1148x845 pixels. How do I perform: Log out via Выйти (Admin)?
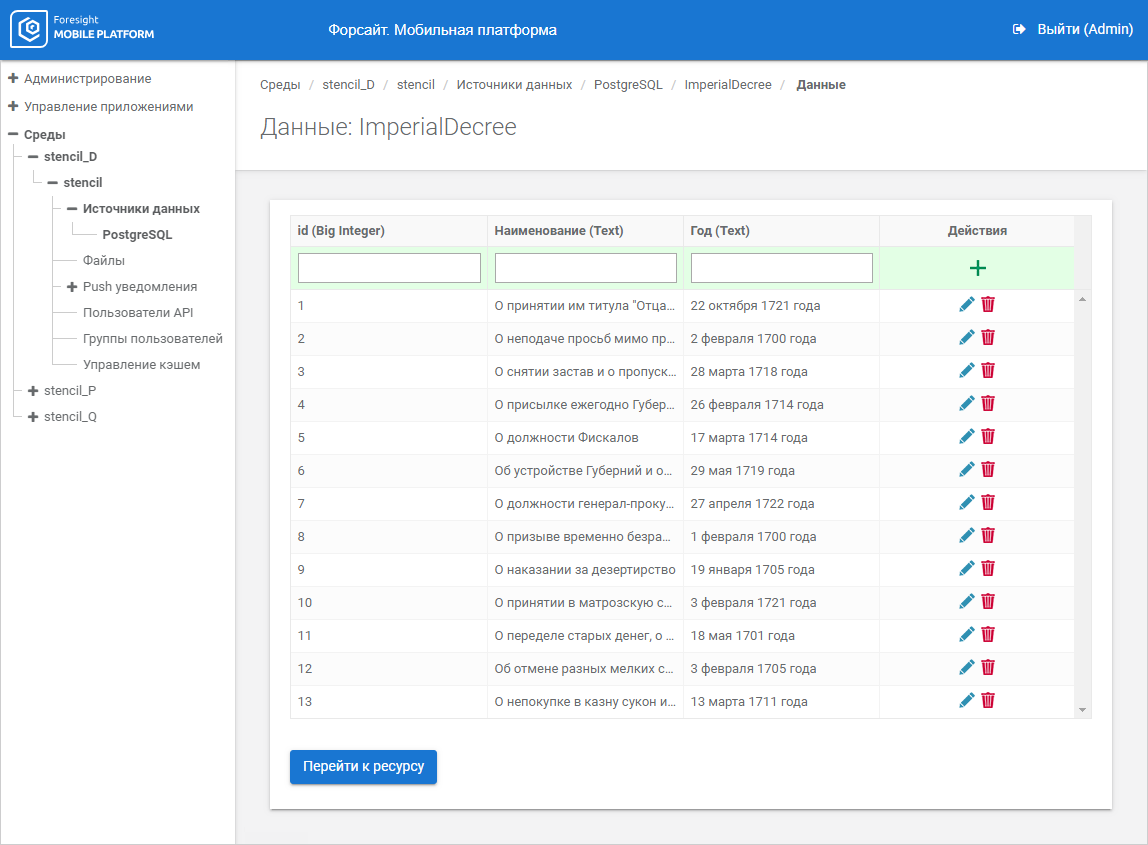[x=1074, y=30]
